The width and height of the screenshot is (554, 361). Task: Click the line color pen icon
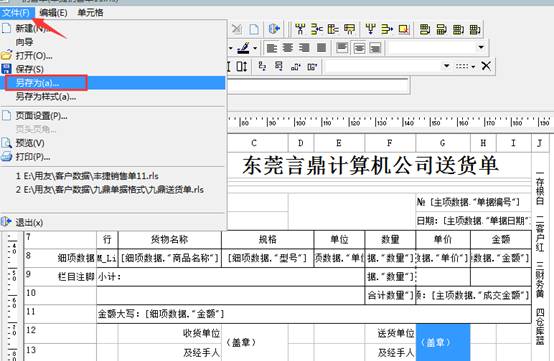[244, 48]
